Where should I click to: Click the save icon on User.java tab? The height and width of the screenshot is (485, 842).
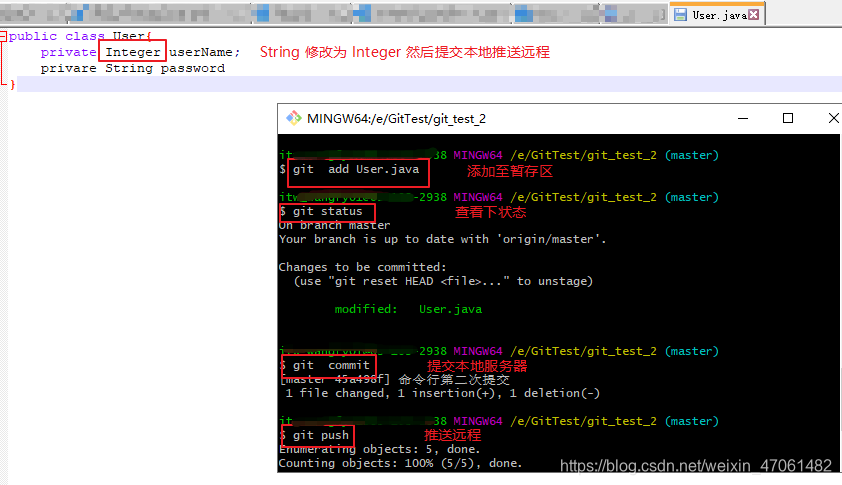[680, 15]
